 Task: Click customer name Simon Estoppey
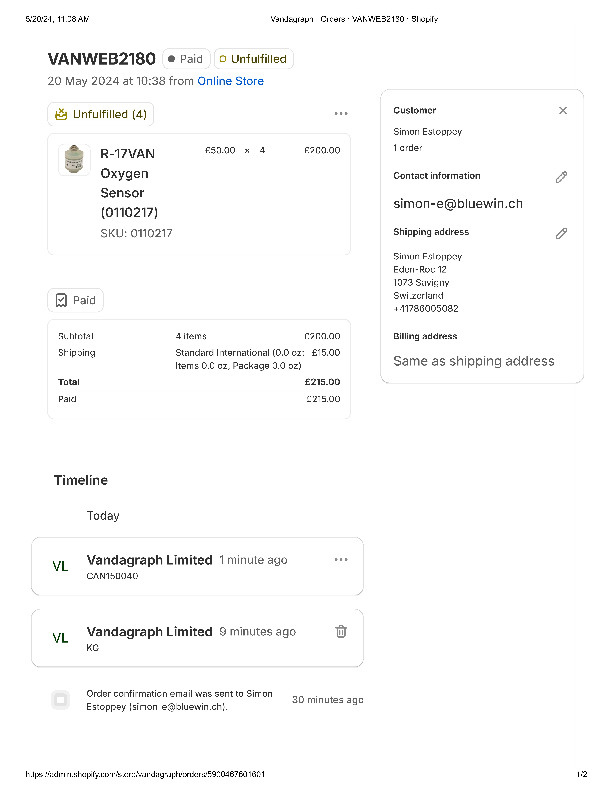[427, 132]
